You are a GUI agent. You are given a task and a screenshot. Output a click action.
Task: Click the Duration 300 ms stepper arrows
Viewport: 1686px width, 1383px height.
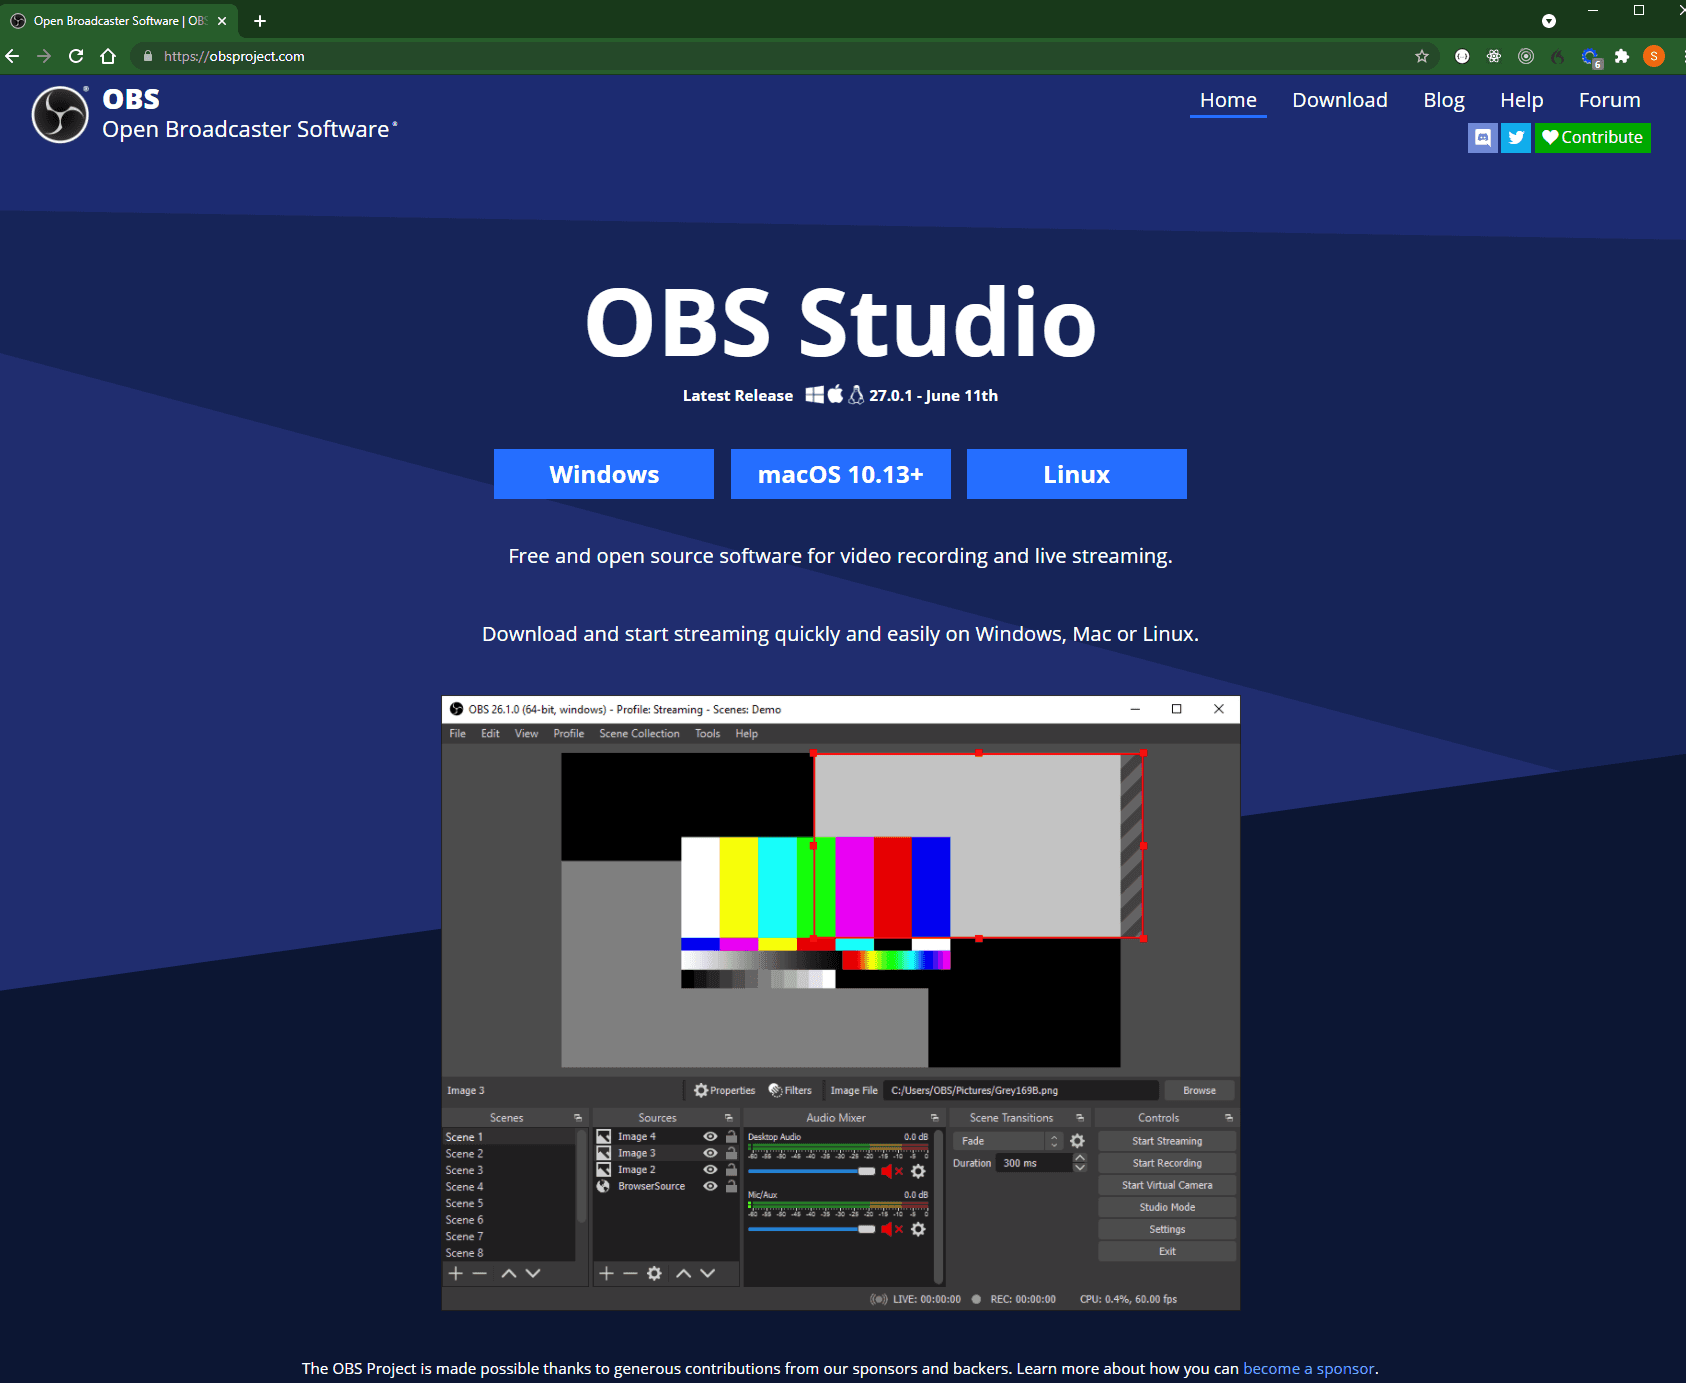[1080, 1163]
